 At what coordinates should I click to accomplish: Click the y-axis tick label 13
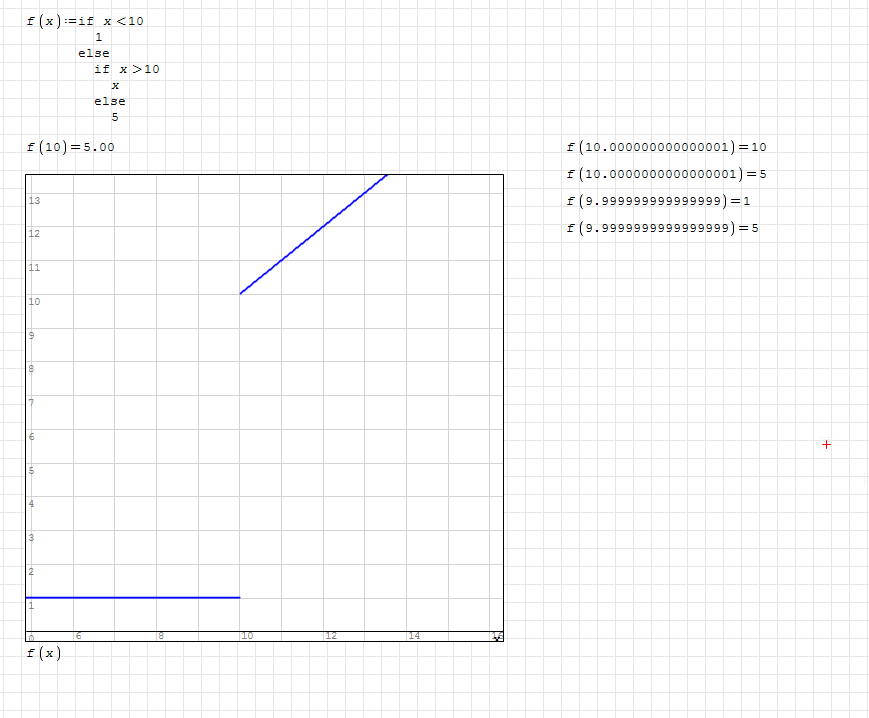34,201
